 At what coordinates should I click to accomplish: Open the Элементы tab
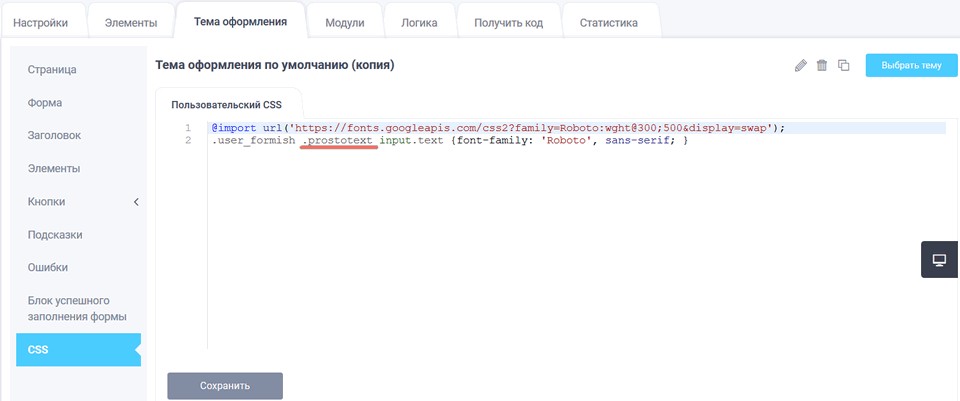pos(131,22)
